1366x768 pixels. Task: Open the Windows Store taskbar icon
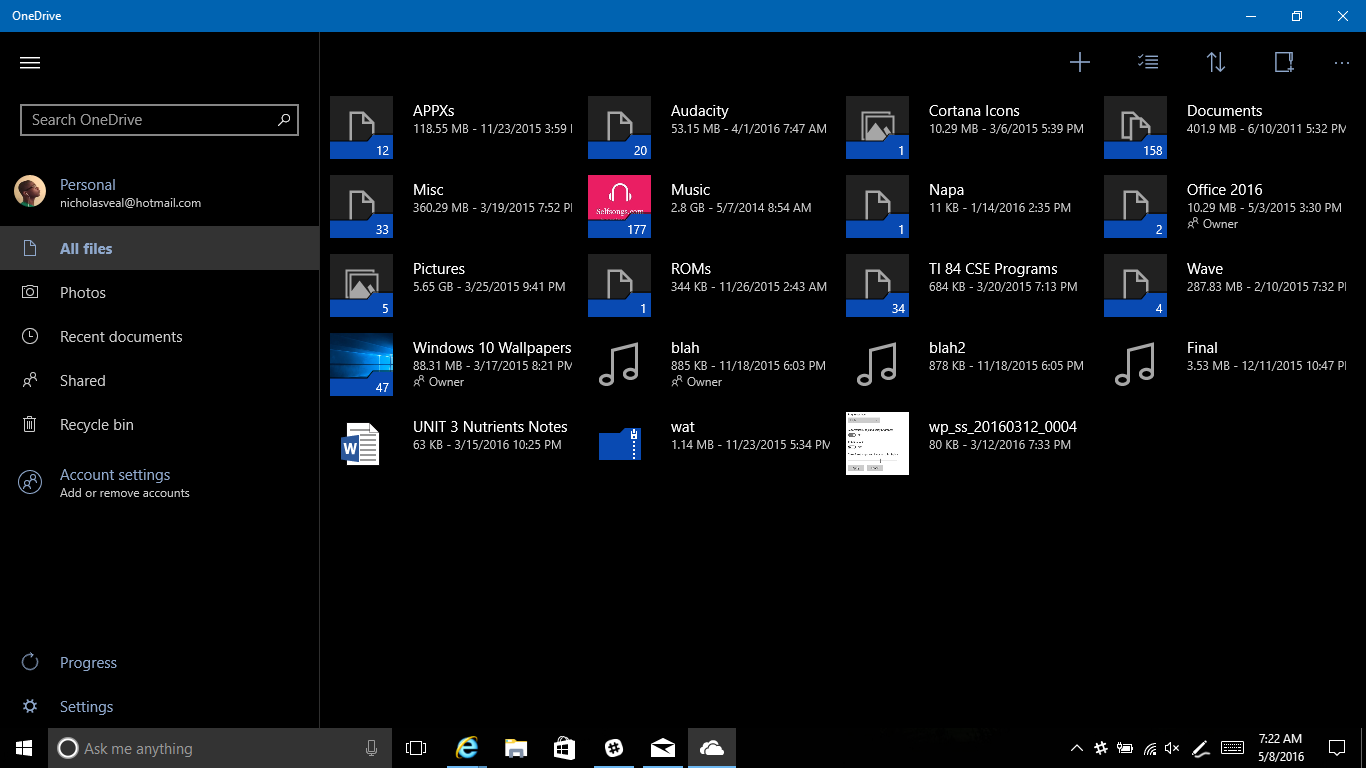point(564,748)
